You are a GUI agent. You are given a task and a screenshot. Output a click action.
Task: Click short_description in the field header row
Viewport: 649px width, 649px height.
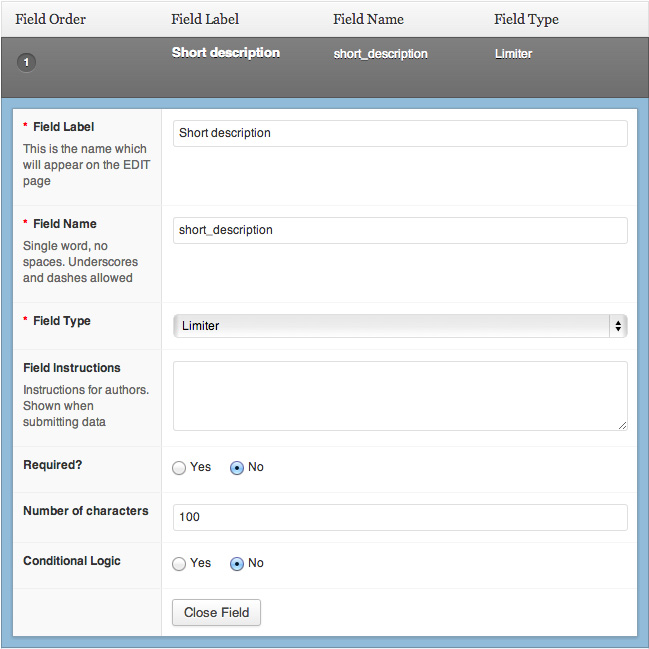381,54
